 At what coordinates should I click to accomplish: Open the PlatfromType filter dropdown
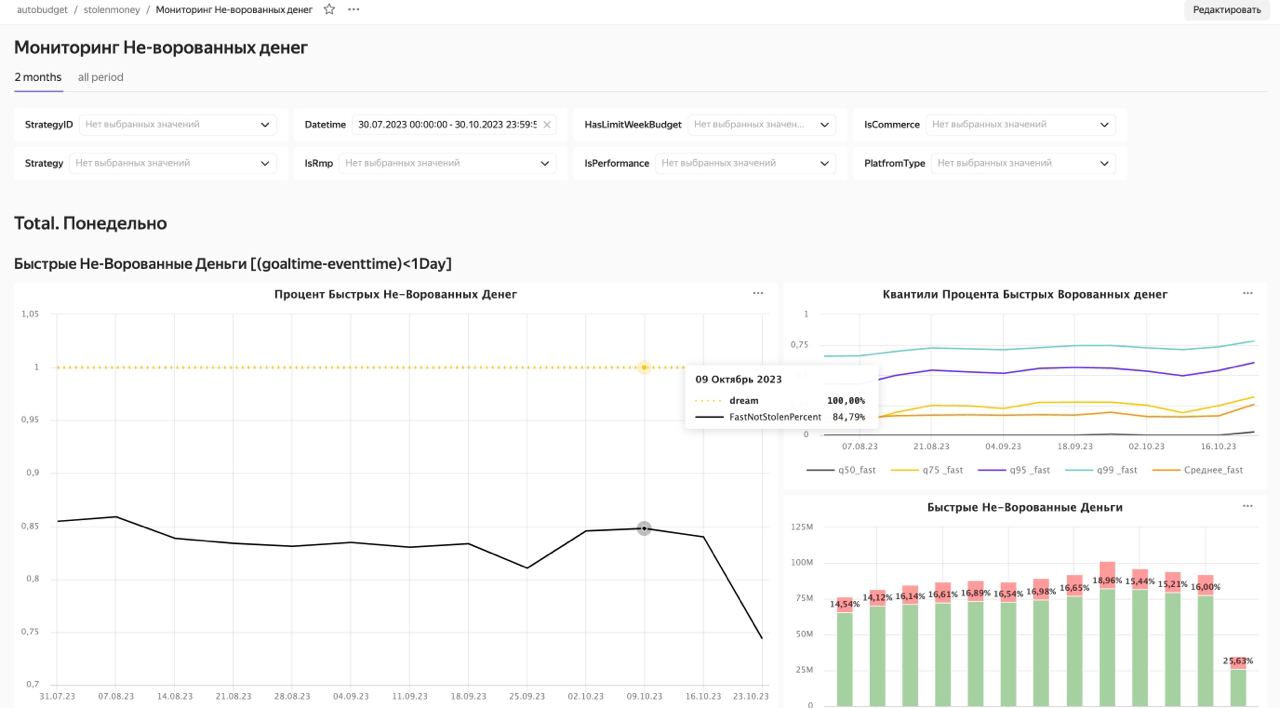[1024, 163]
